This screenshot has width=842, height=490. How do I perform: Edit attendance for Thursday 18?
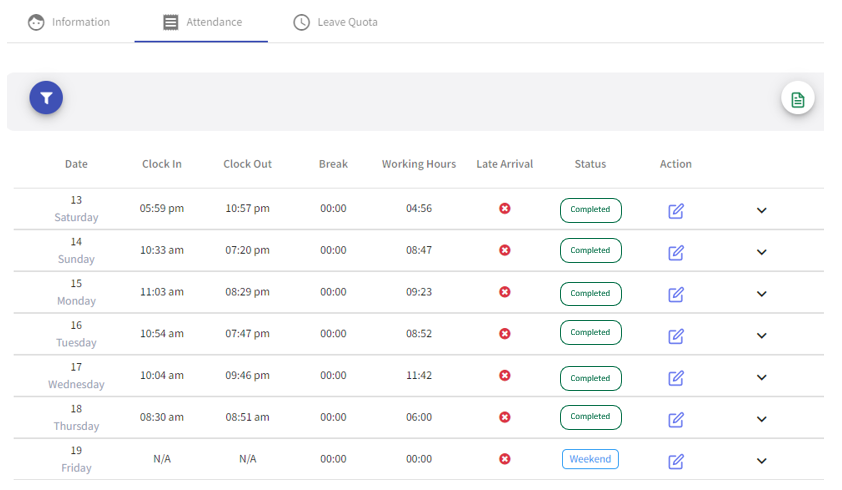coord(676,420)
